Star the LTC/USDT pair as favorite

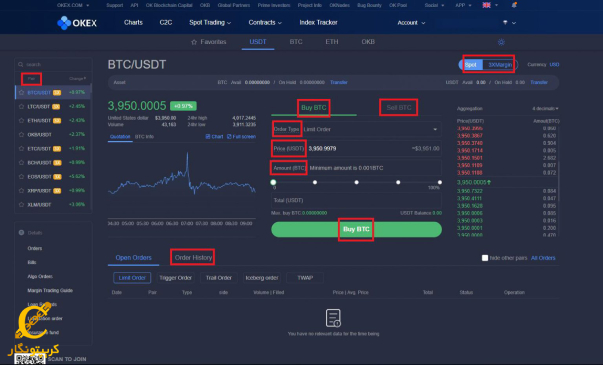click(22, 107)
